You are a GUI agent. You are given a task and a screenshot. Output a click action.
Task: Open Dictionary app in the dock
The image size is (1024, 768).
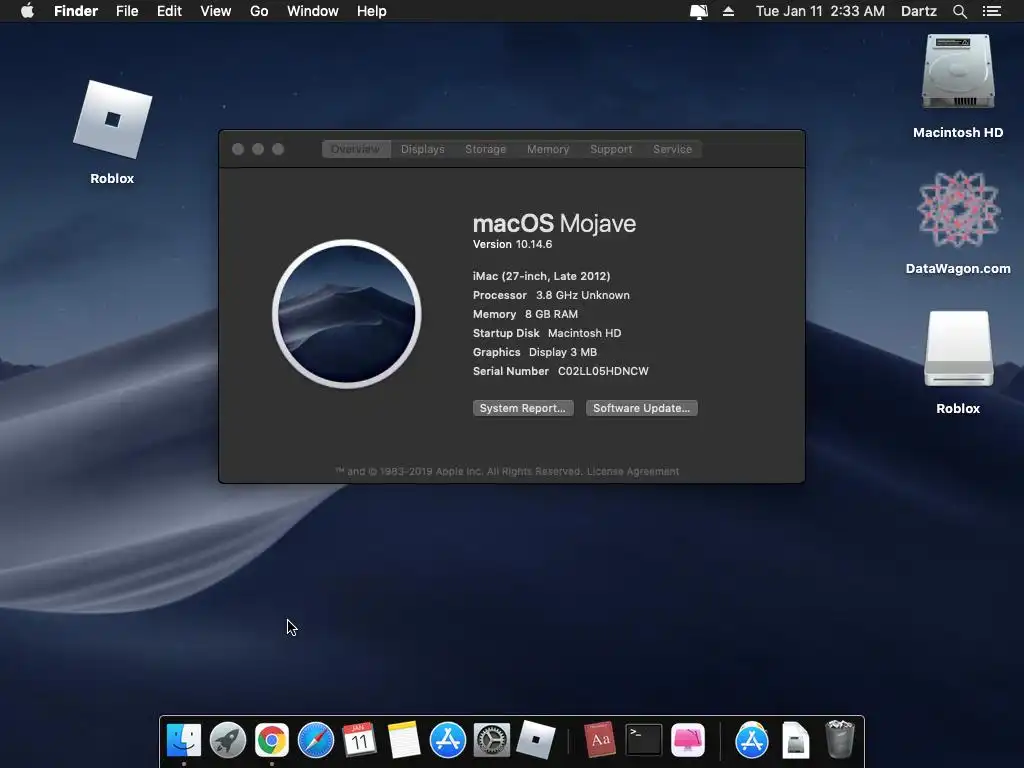click(600, 741)
